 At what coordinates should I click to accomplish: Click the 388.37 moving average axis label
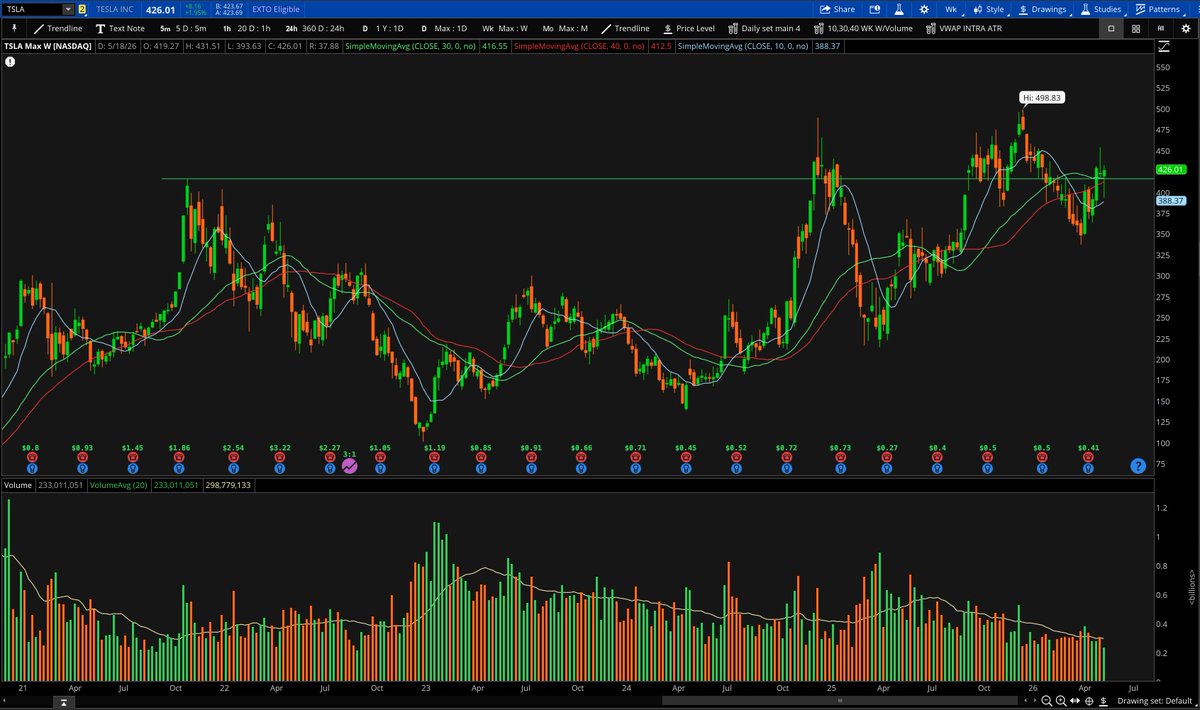1170,201
